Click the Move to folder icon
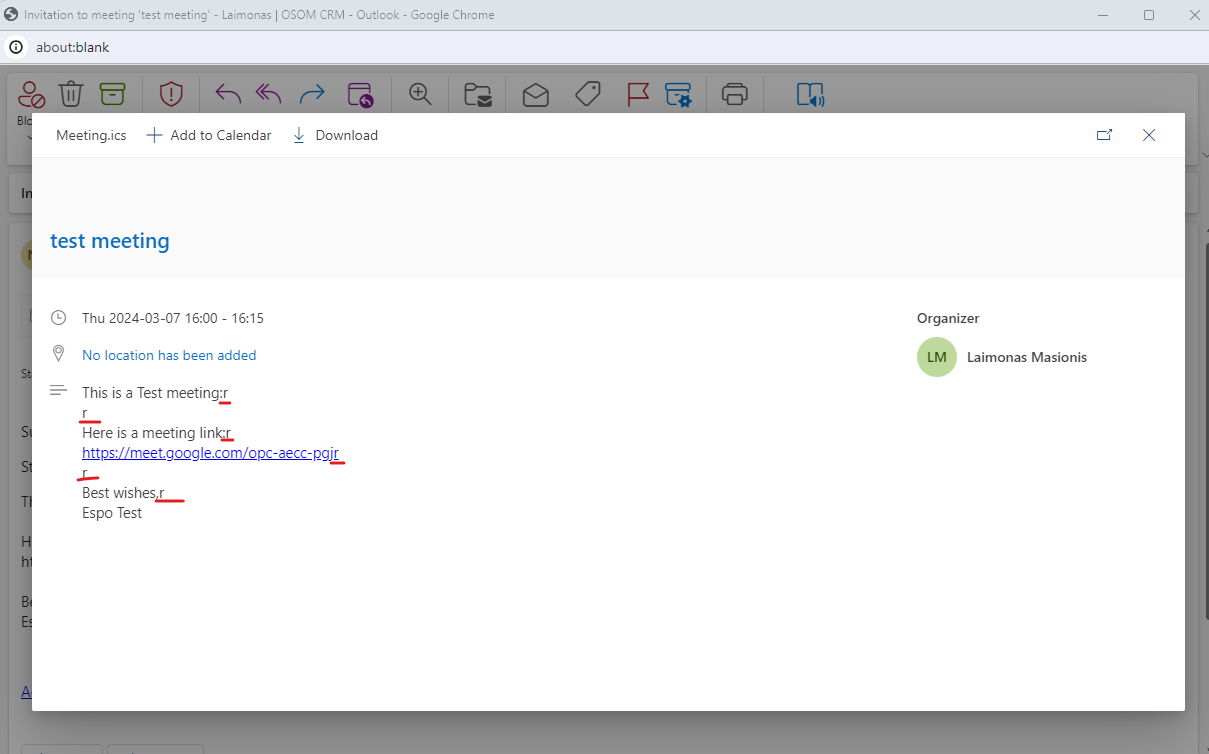1209x754 pixels. pyautogui.click(x=478, y=94)
